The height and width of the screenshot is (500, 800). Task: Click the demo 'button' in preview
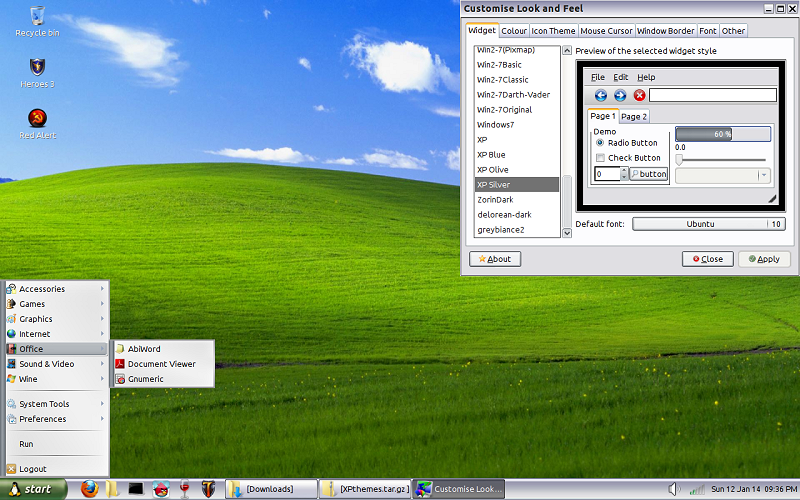click(648, 174)
